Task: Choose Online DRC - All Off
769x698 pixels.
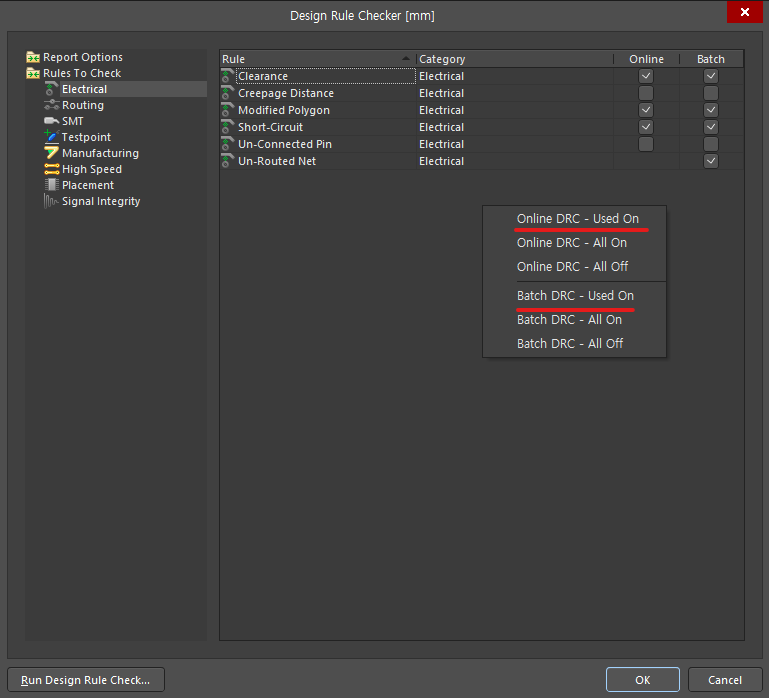Action: tap(574, 266)
